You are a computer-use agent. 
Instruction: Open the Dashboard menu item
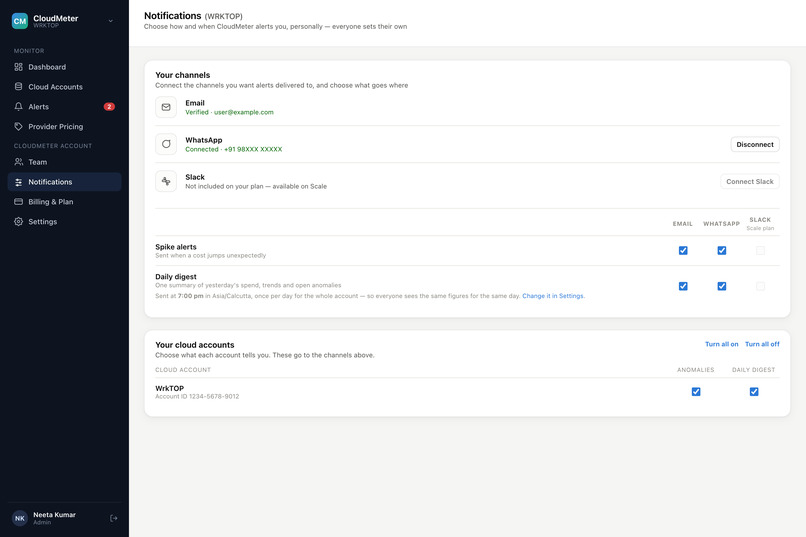pos(64,67)
